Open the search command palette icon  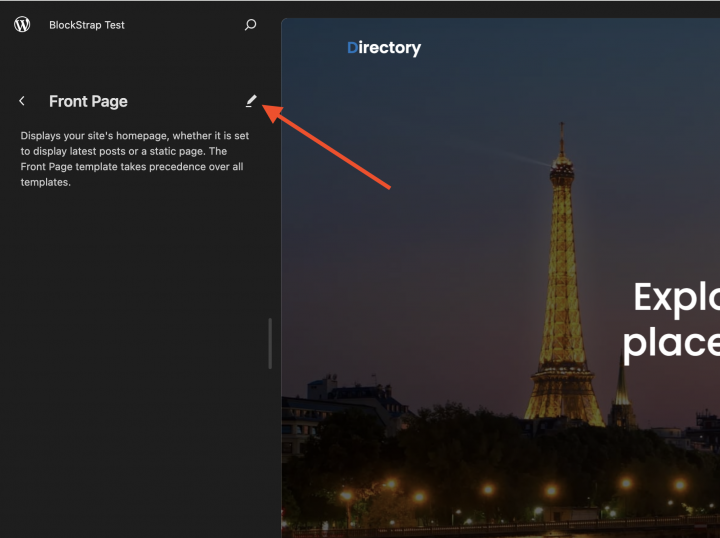coord(251,25)
